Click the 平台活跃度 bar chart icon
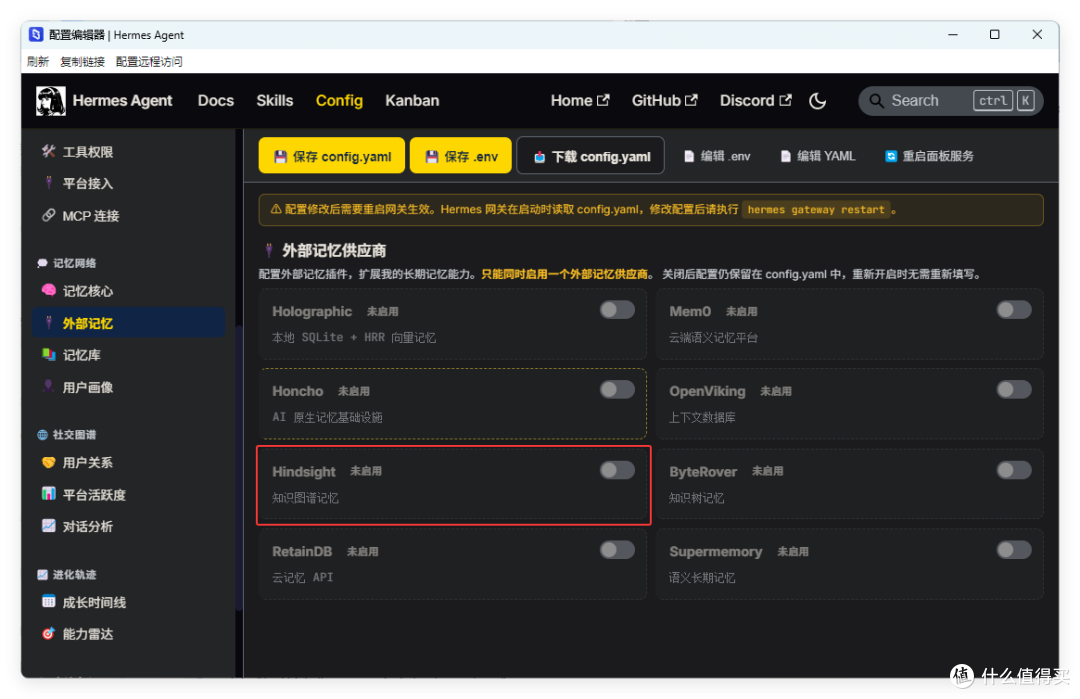 (48, 494)
